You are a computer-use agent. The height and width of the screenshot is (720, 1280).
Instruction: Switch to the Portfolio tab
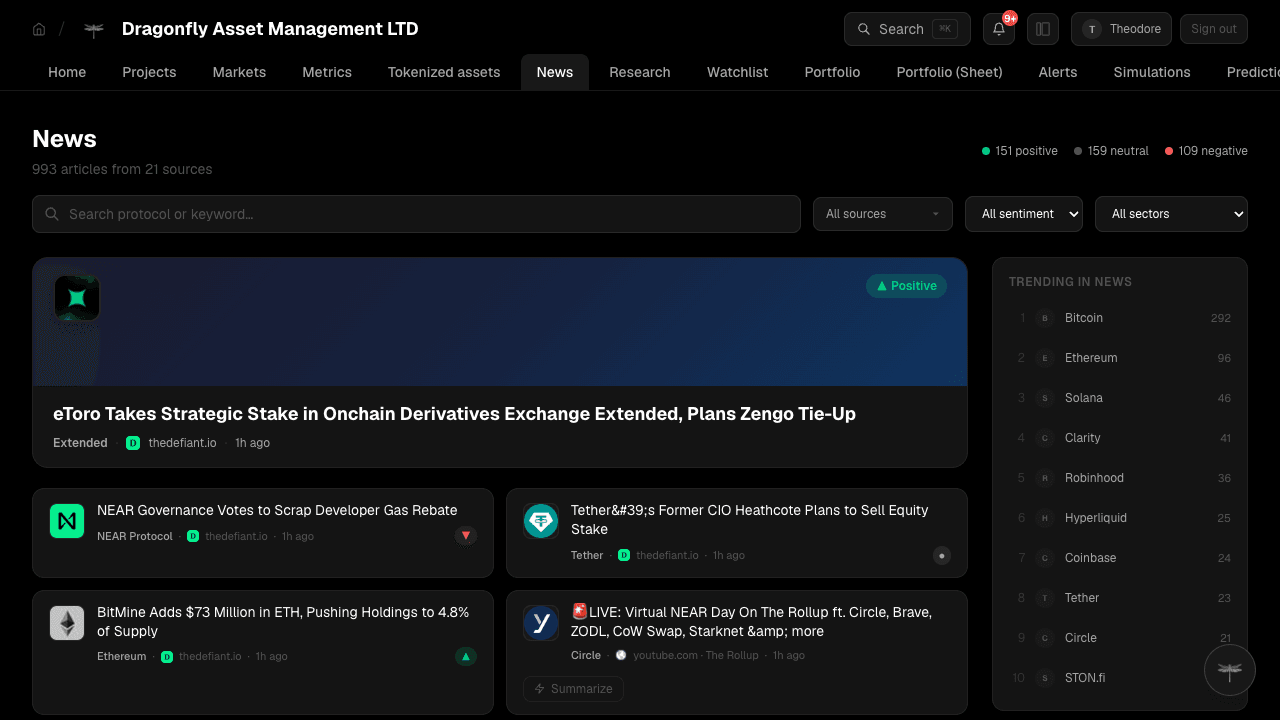click(832, 72)
